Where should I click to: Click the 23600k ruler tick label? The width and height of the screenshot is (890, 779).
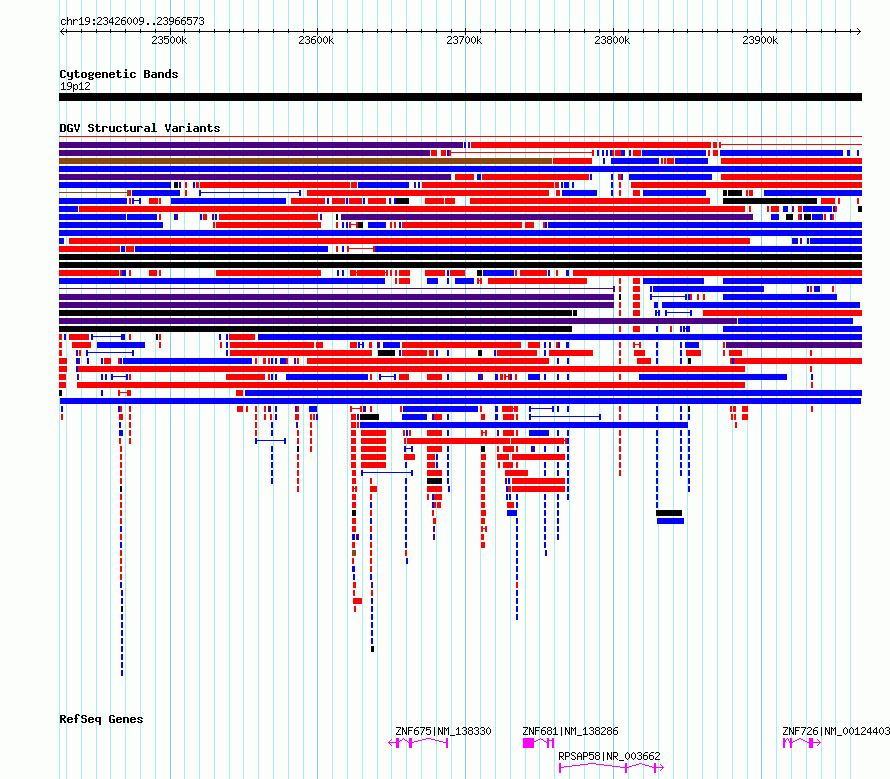pyautogui.click(x=316, y=40)
